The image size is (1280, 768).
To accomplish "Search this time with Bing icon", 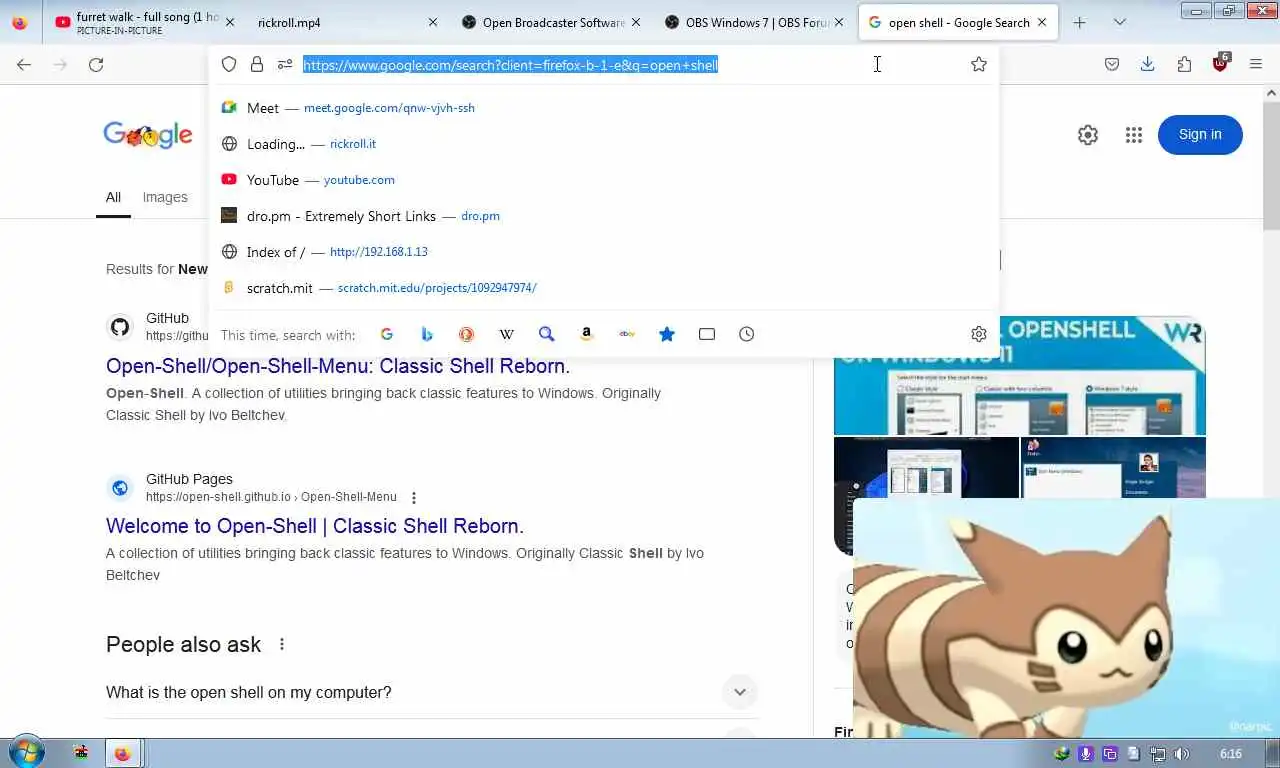I will [x=427, y=334].
